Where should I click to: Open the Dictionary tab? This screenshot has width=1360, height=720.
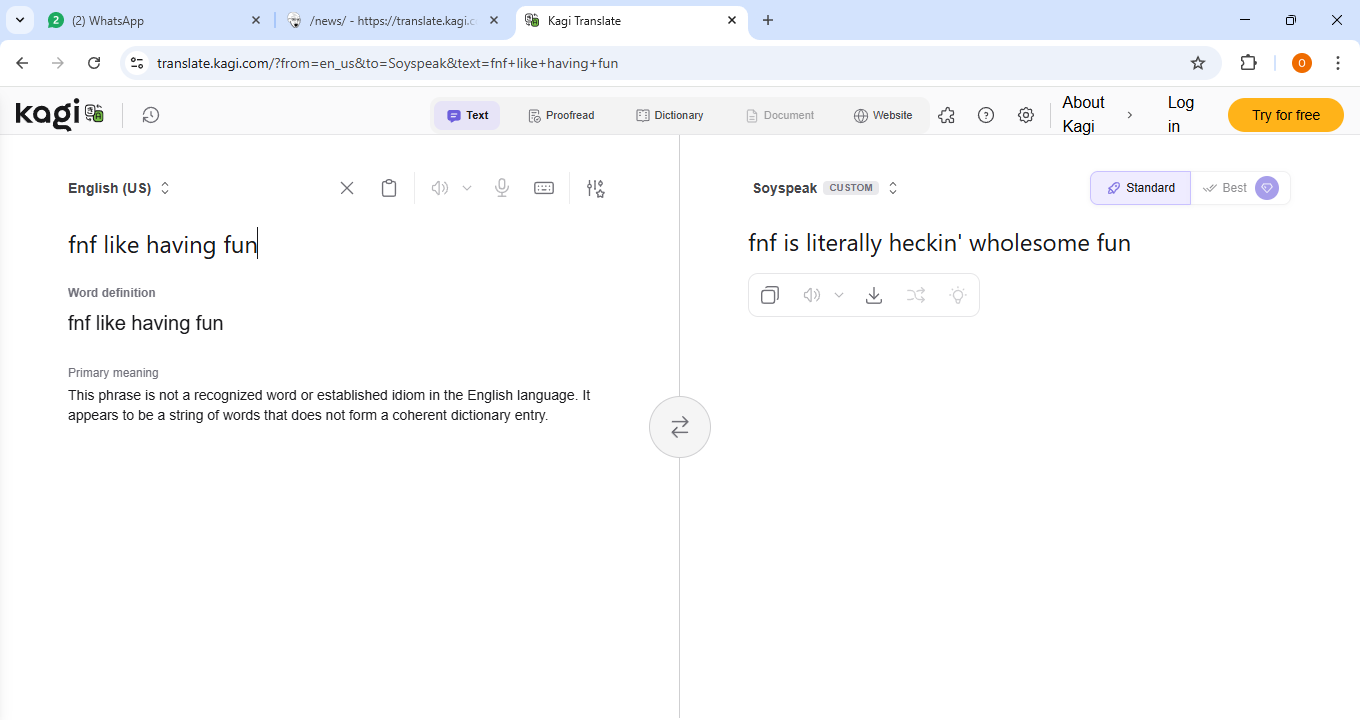coord(670,115)
